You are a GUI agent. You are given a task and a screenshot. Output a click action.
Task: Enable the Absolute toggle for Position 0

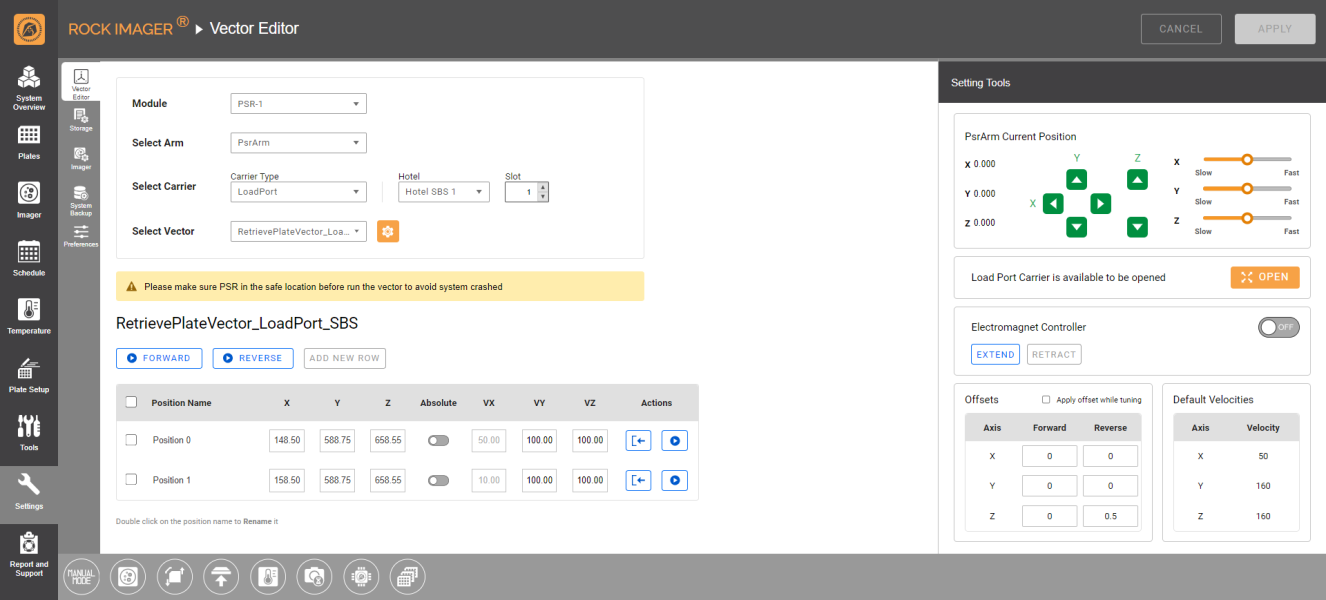(x=438, y=440)
